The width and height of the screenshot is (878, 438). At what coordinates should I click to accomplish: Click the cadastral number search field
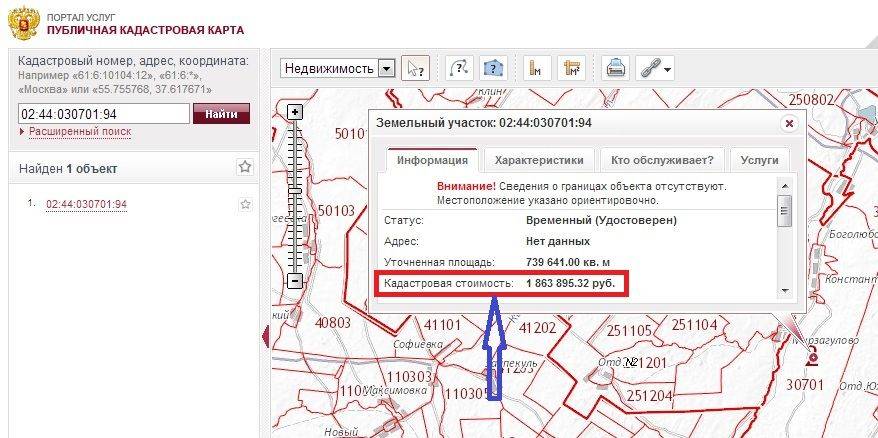click(103, 114)
